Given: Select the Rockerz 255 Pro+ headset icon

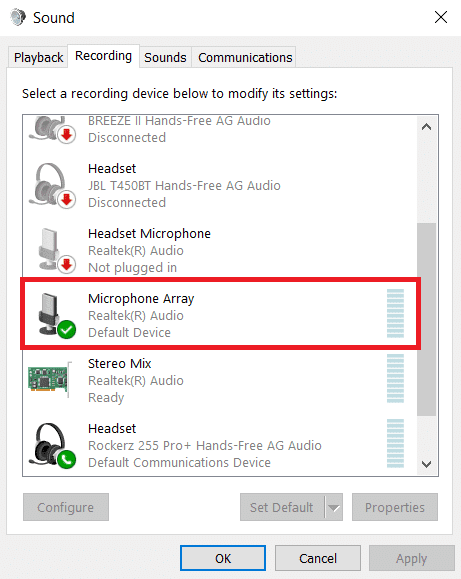Looking at the screenshot, I should pos(52,446).
